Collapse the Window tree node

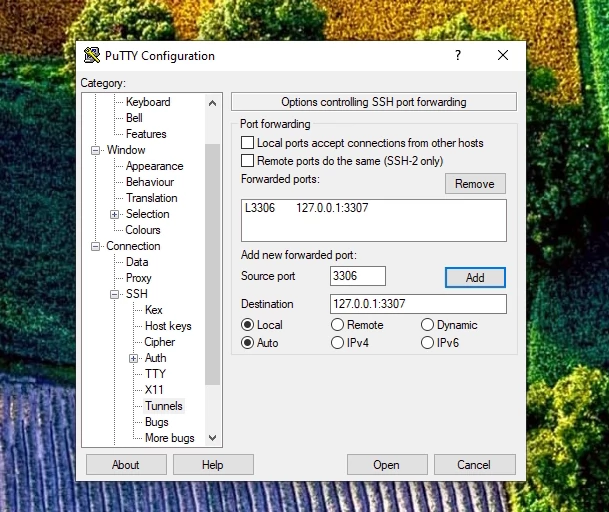(95, 150)
